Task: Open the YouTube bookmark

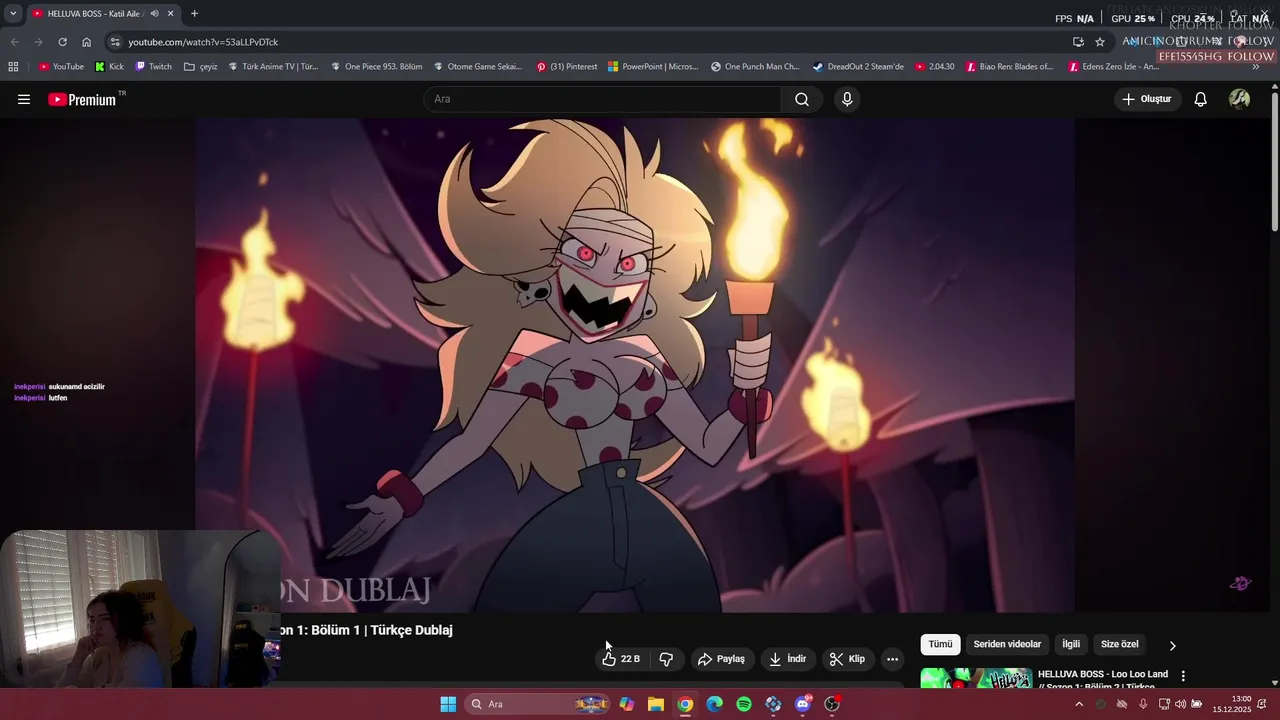Action: [61, 67]
